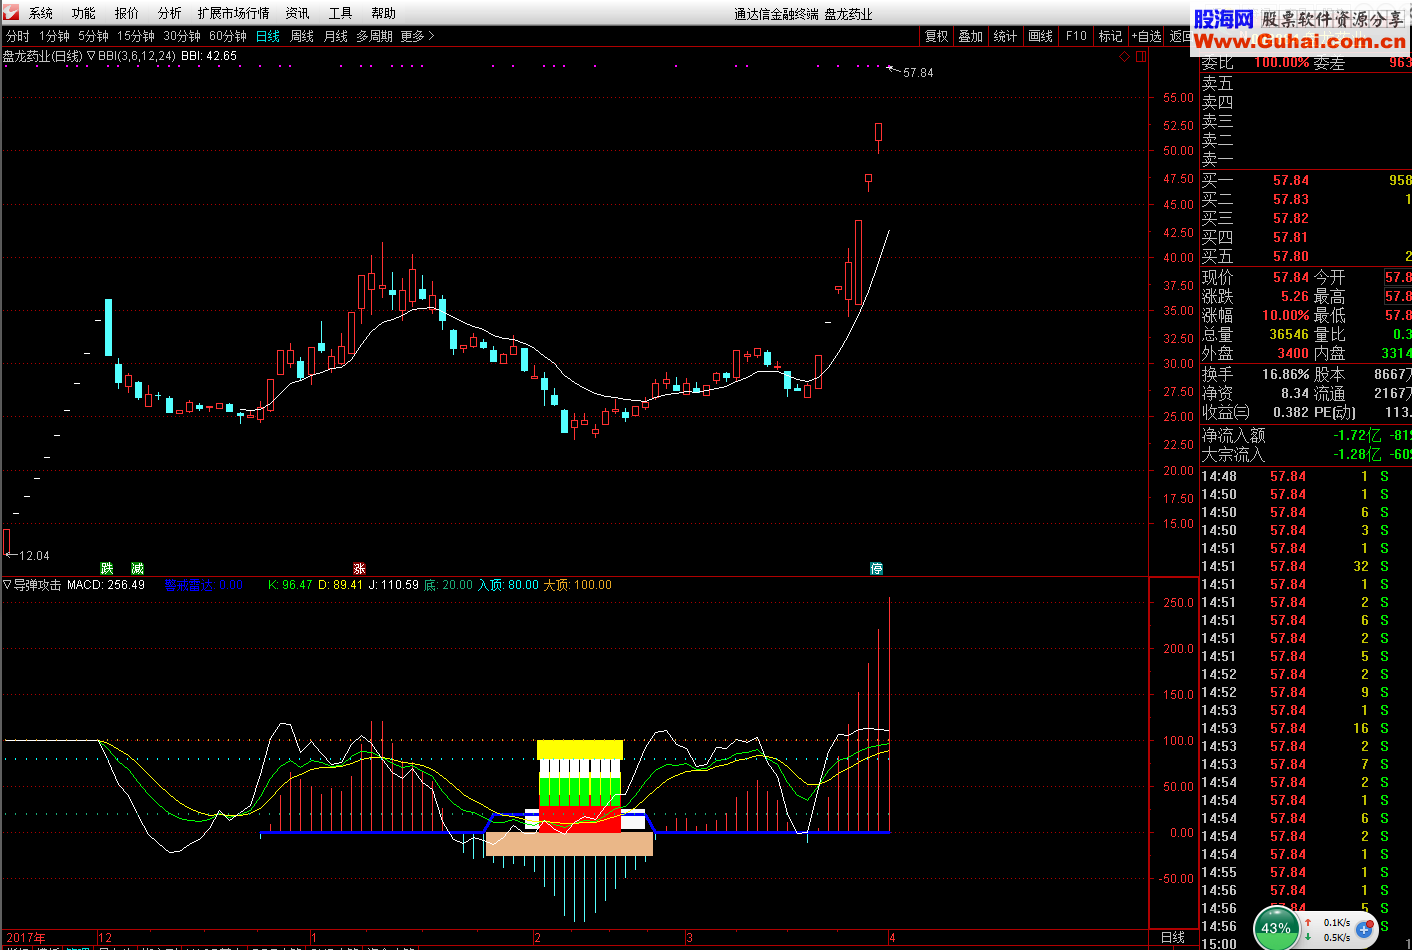Click the 净流入额 -1.72亿 value
Viewport: 1412px width, 950px height.
coord(1358,435)
